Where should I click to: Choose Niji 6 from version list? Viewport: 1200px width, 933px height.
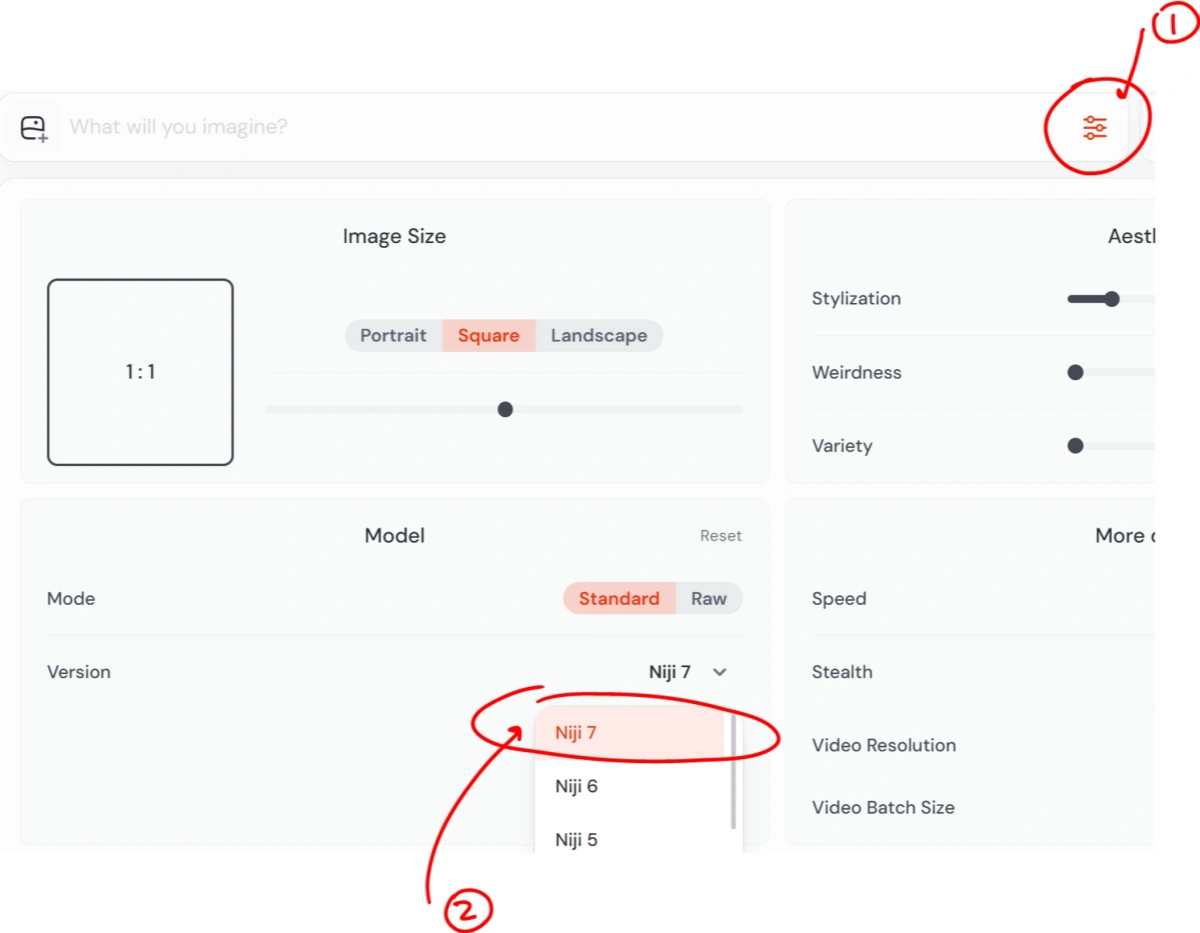(x=577, y=787)
